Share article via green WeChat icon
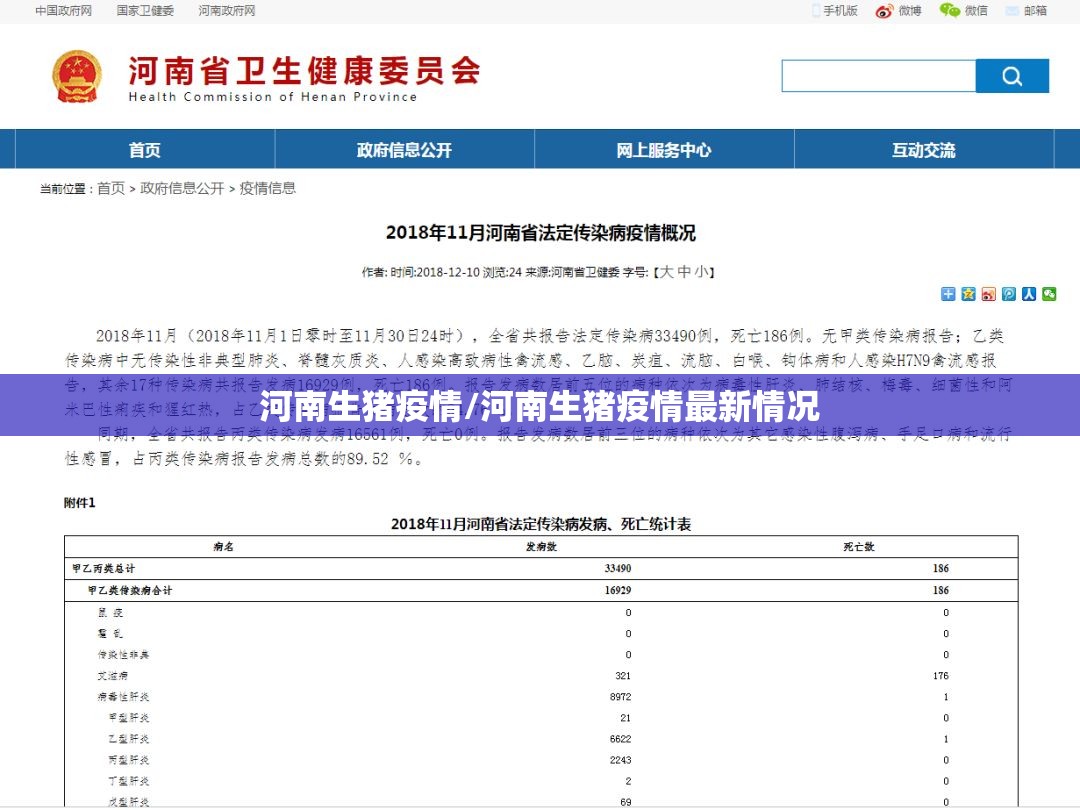1080x810 pixels. [x=1049, y=294]
